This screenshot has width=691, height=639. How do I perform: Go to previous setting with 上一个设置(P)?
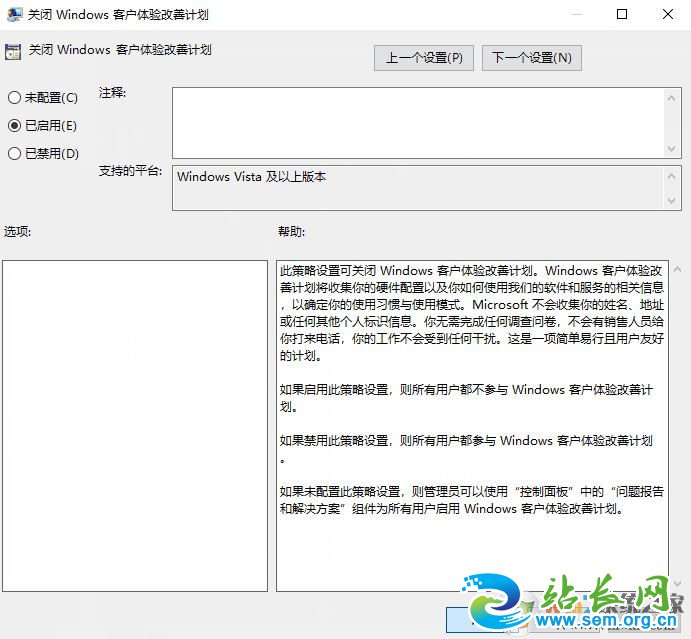tap(424, 58)
